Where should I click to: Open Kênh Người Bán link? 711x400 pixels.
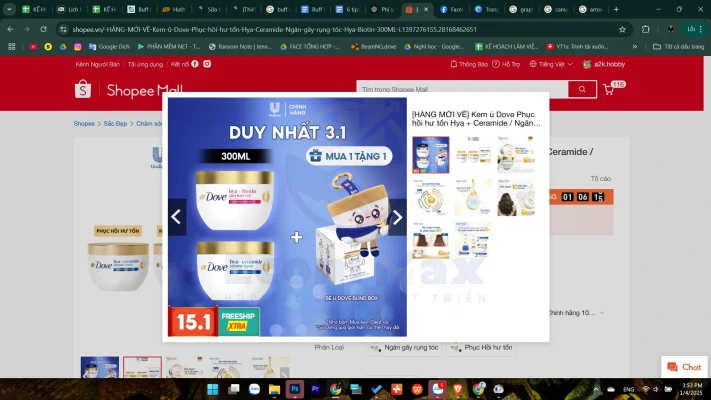97,64
